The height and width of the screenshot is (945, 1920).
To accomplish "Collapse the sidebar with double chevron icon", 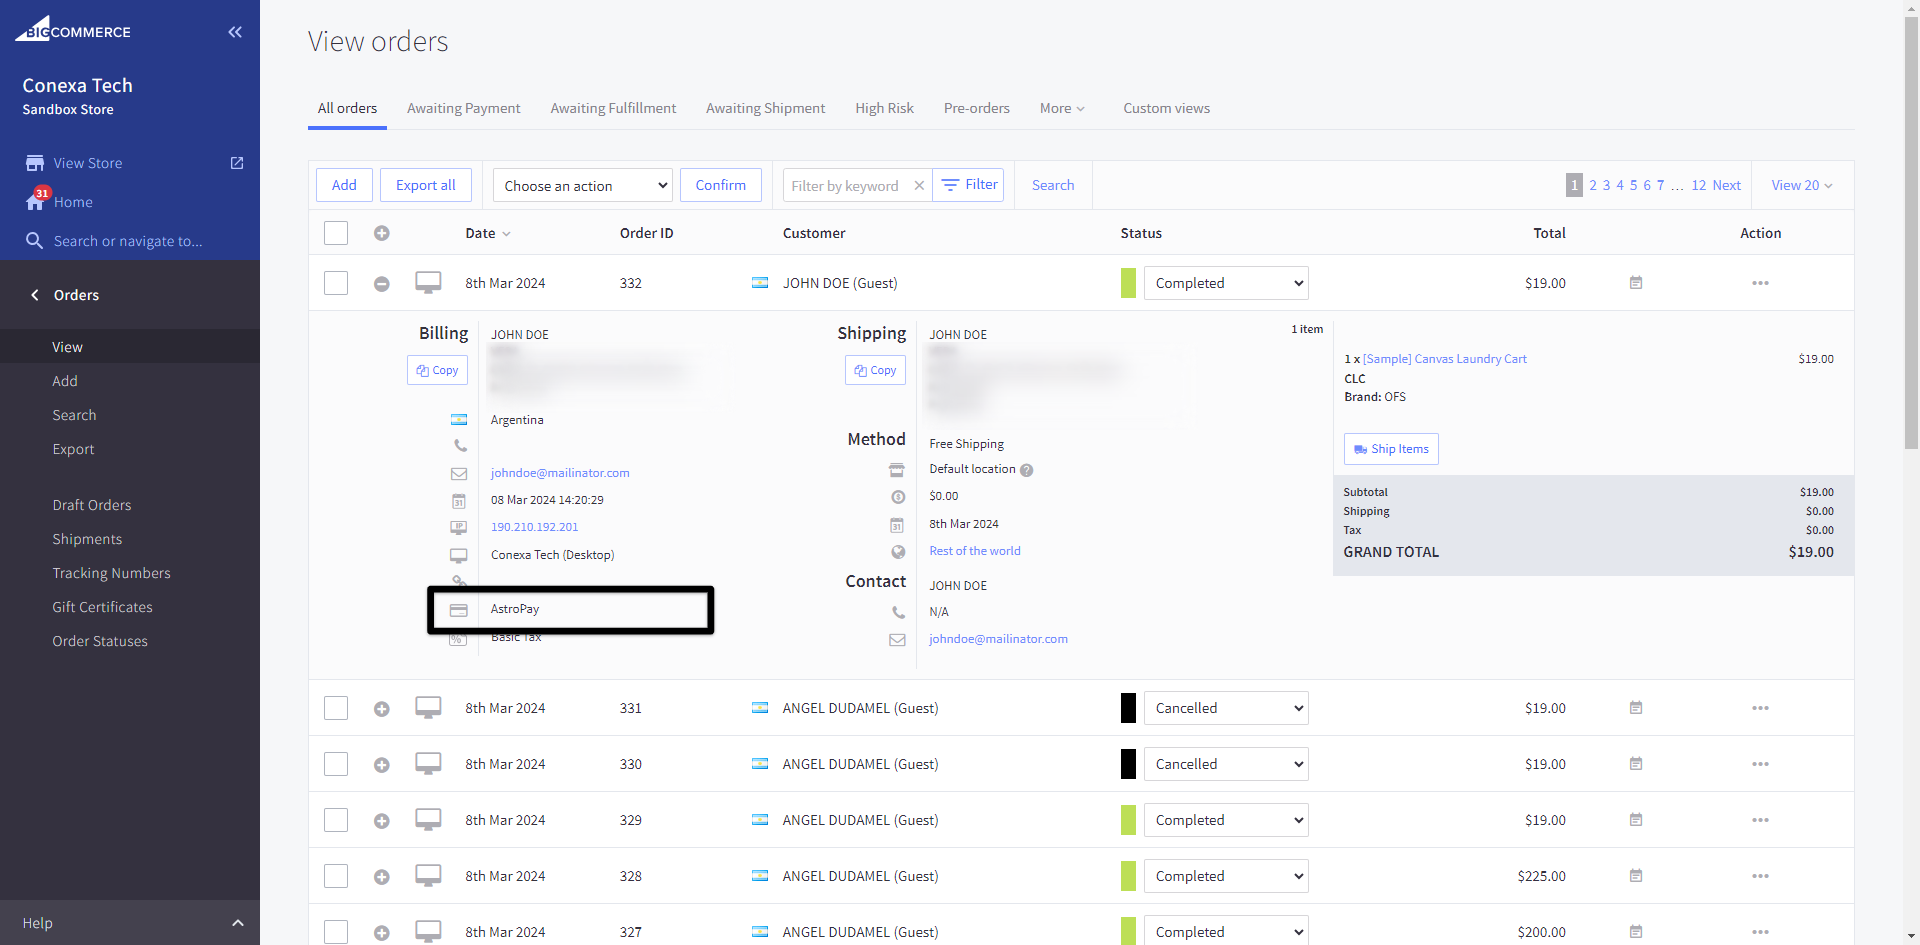I will (235, 32).
